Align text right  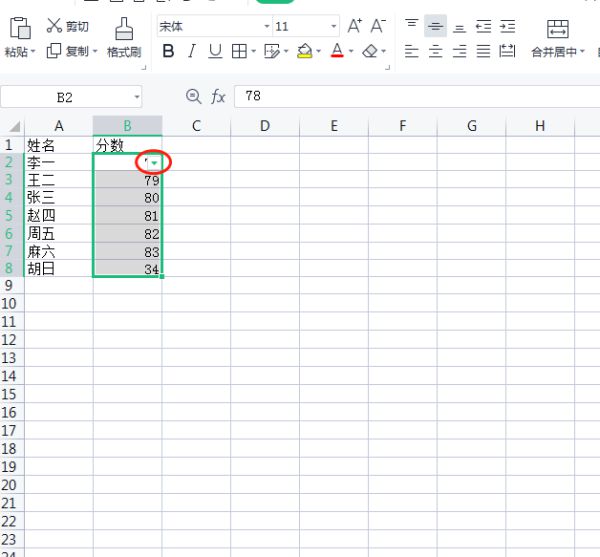(460, 51)
